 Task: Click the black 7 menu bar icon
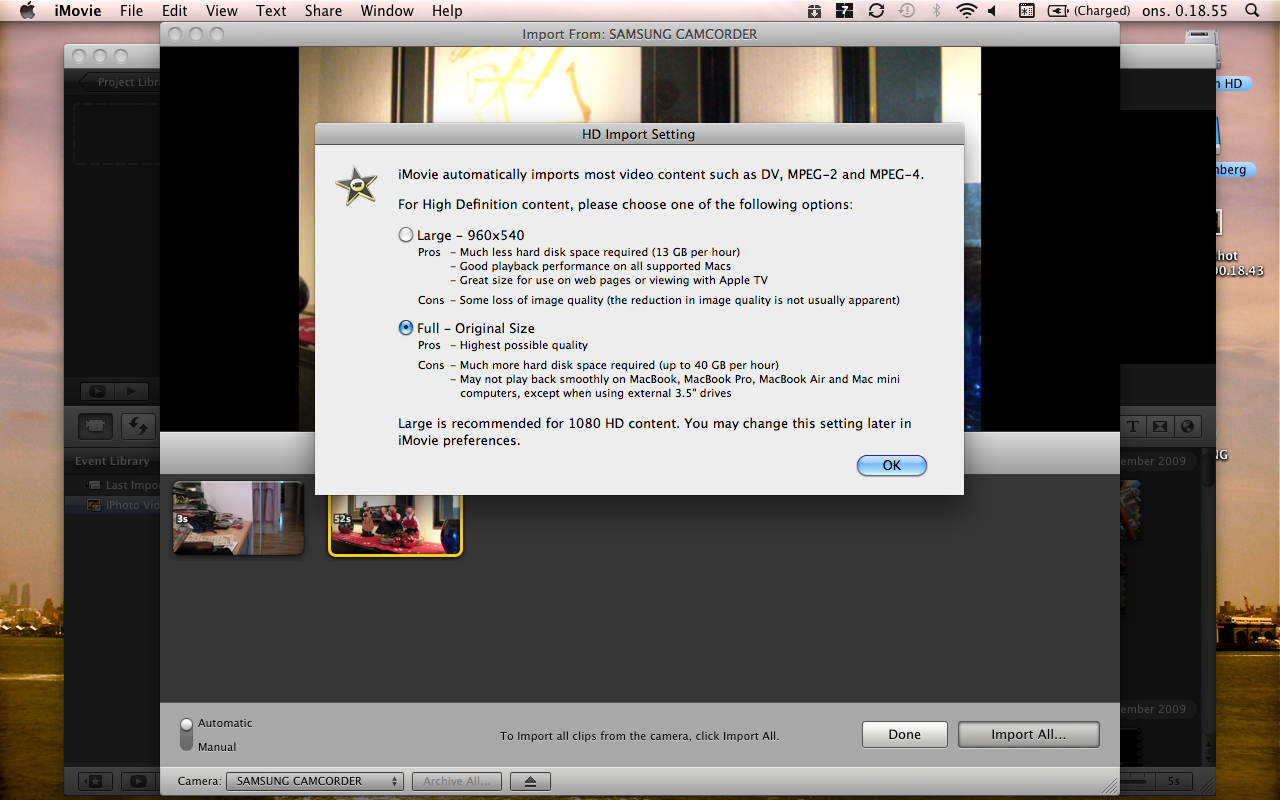tap(846, 11)
